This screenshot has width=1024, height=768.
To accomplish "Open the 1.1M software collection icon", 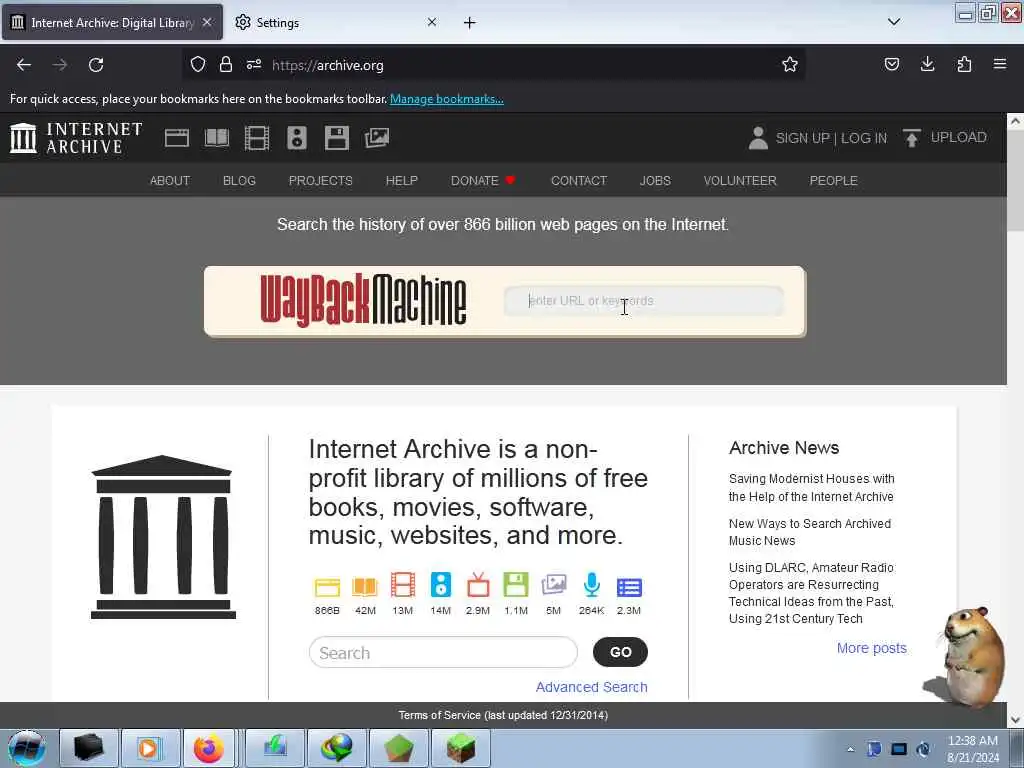I will pos(516,585).
